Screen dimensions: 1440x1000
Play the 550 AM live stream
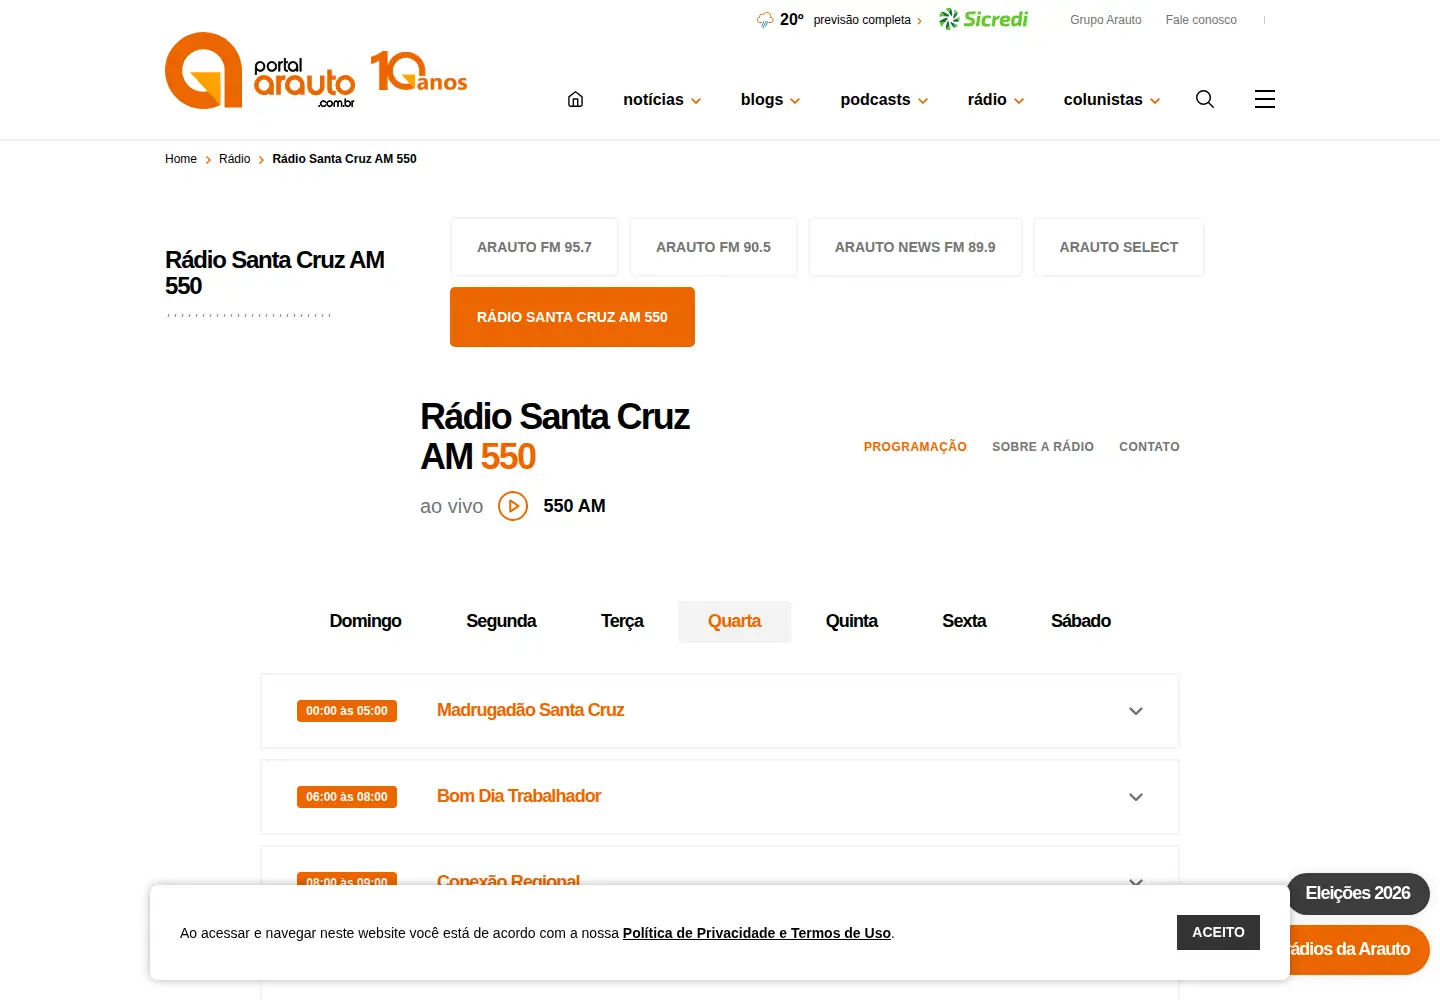[513, 506]
